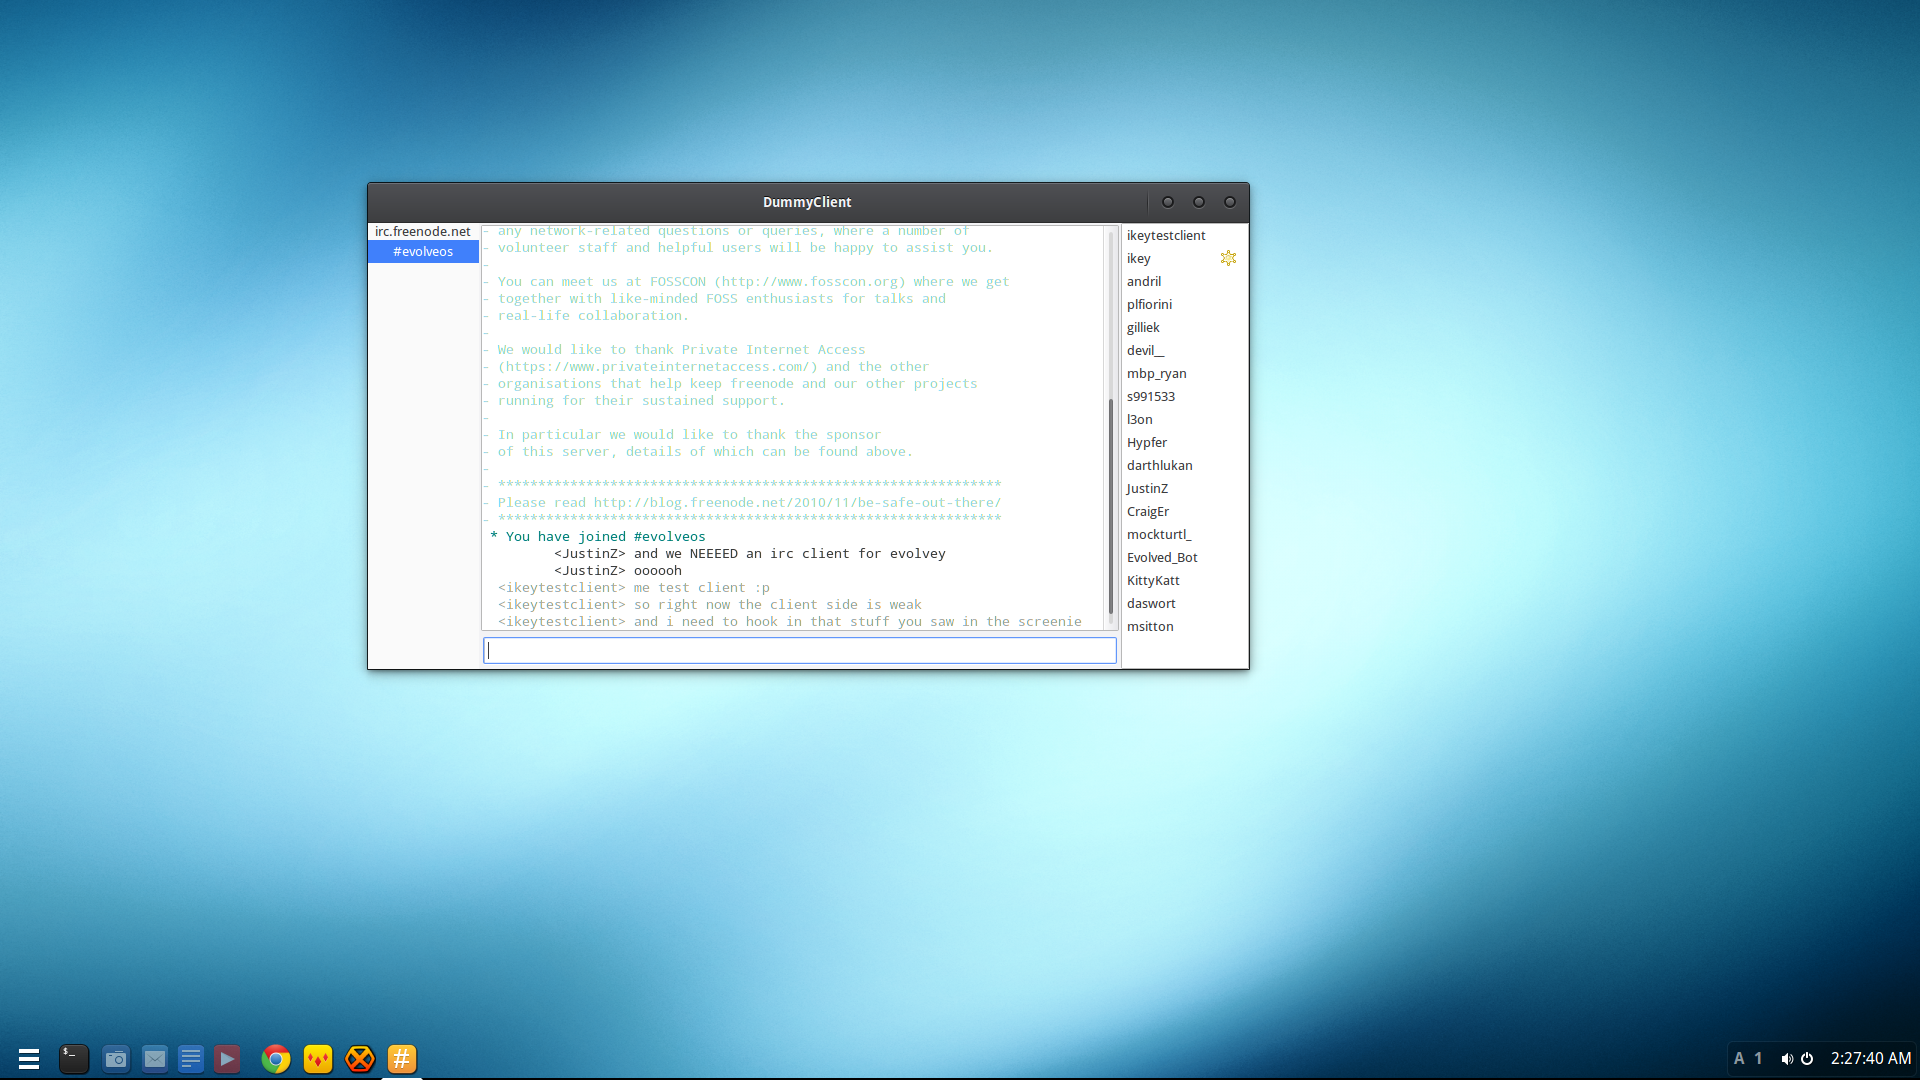Click JustinZ's 'oooooh' message
Image resolution: width=1920 pixels, height=1080 pixels.
(658, 571)
